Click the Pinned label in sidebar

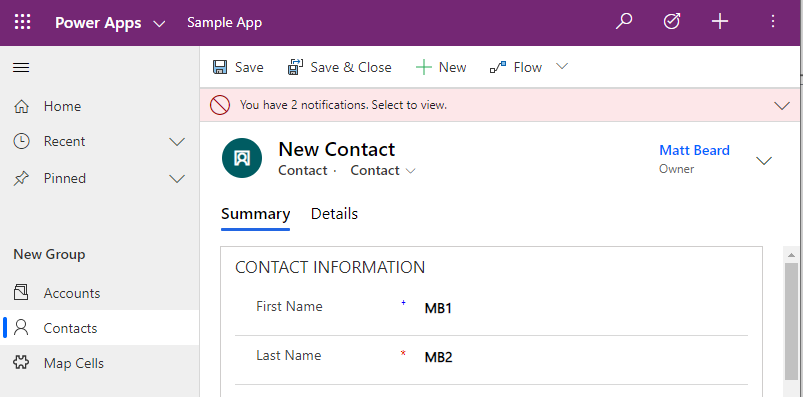(x=65, y=178)
